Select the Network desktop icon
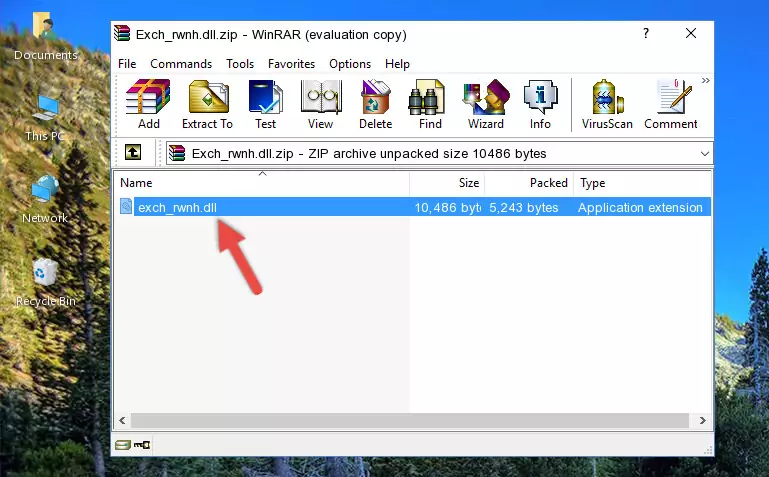 [45, 200]
